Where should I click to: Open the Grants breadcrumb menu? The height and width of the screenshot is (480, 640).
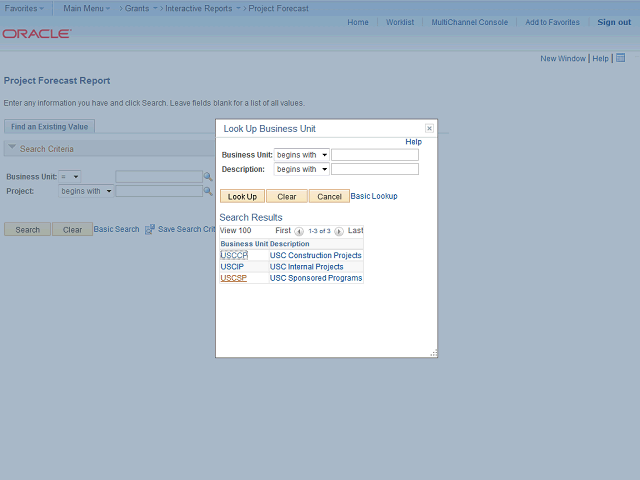141,8
